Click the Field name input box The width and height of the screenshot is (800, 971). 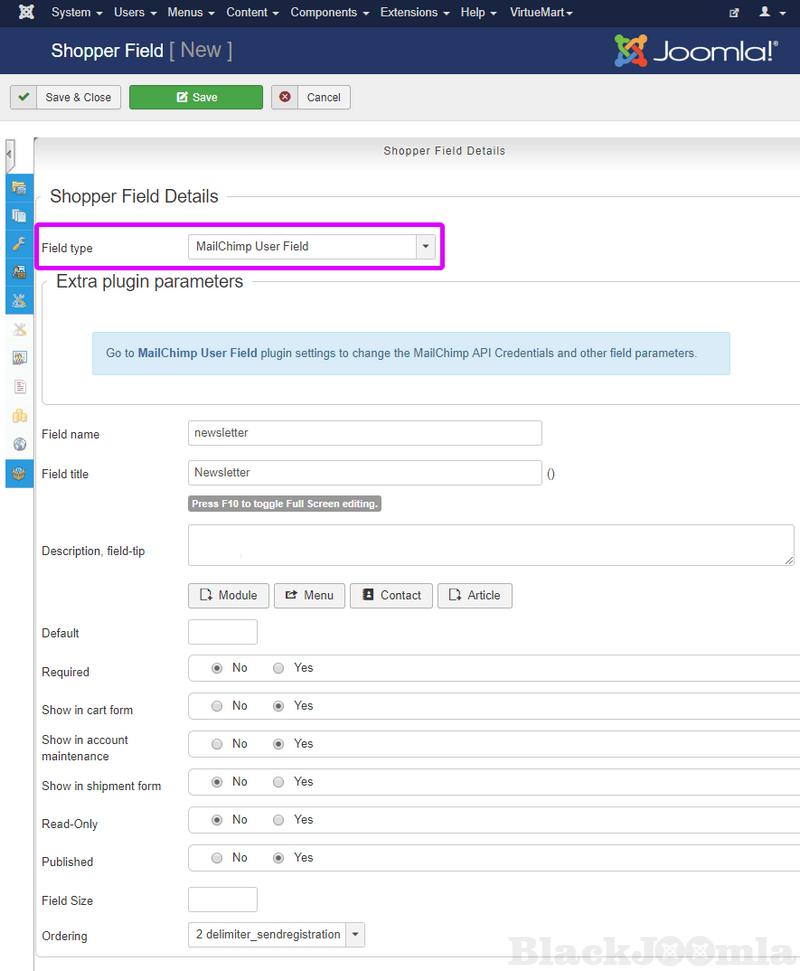click(365, 433)
